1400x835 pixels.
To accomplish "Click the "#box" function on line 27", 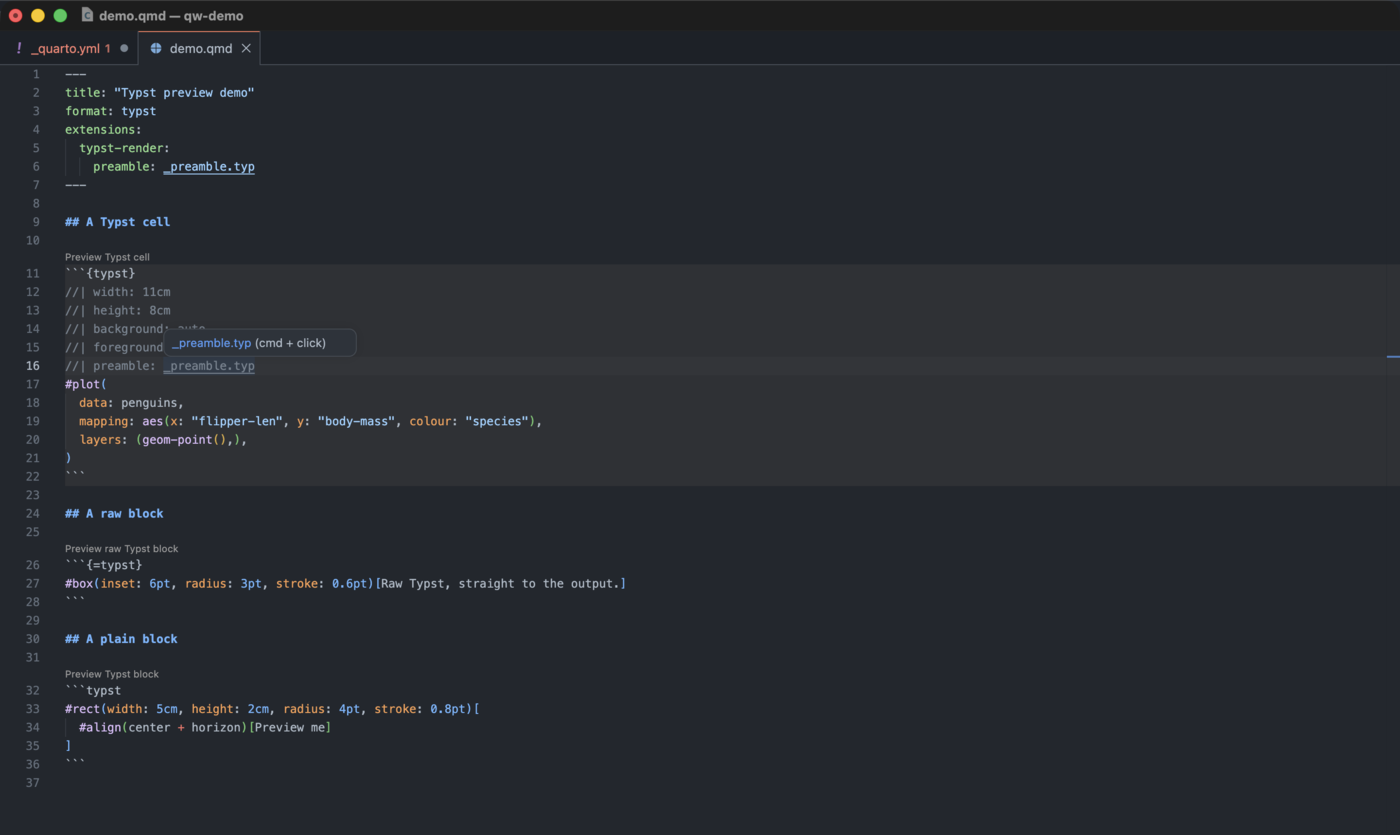I will click(x=79, y=583).
